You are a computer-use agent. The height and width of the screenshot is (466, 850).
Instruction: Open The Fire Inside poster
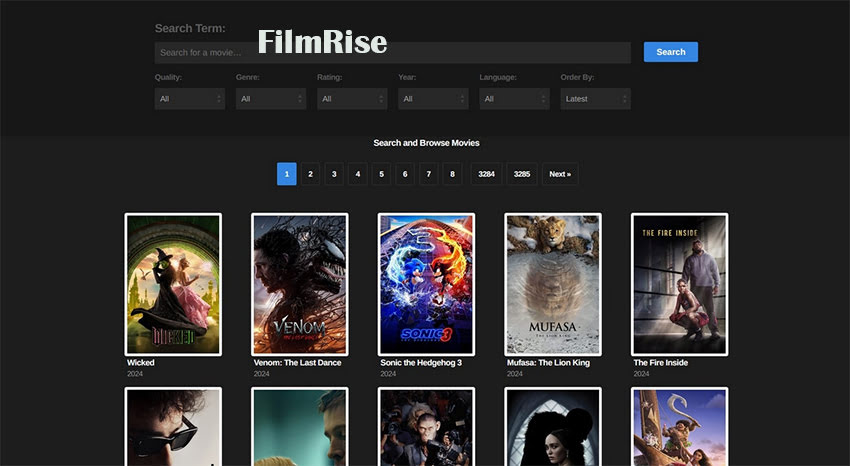pyautogui.click(x=680, y=284)
